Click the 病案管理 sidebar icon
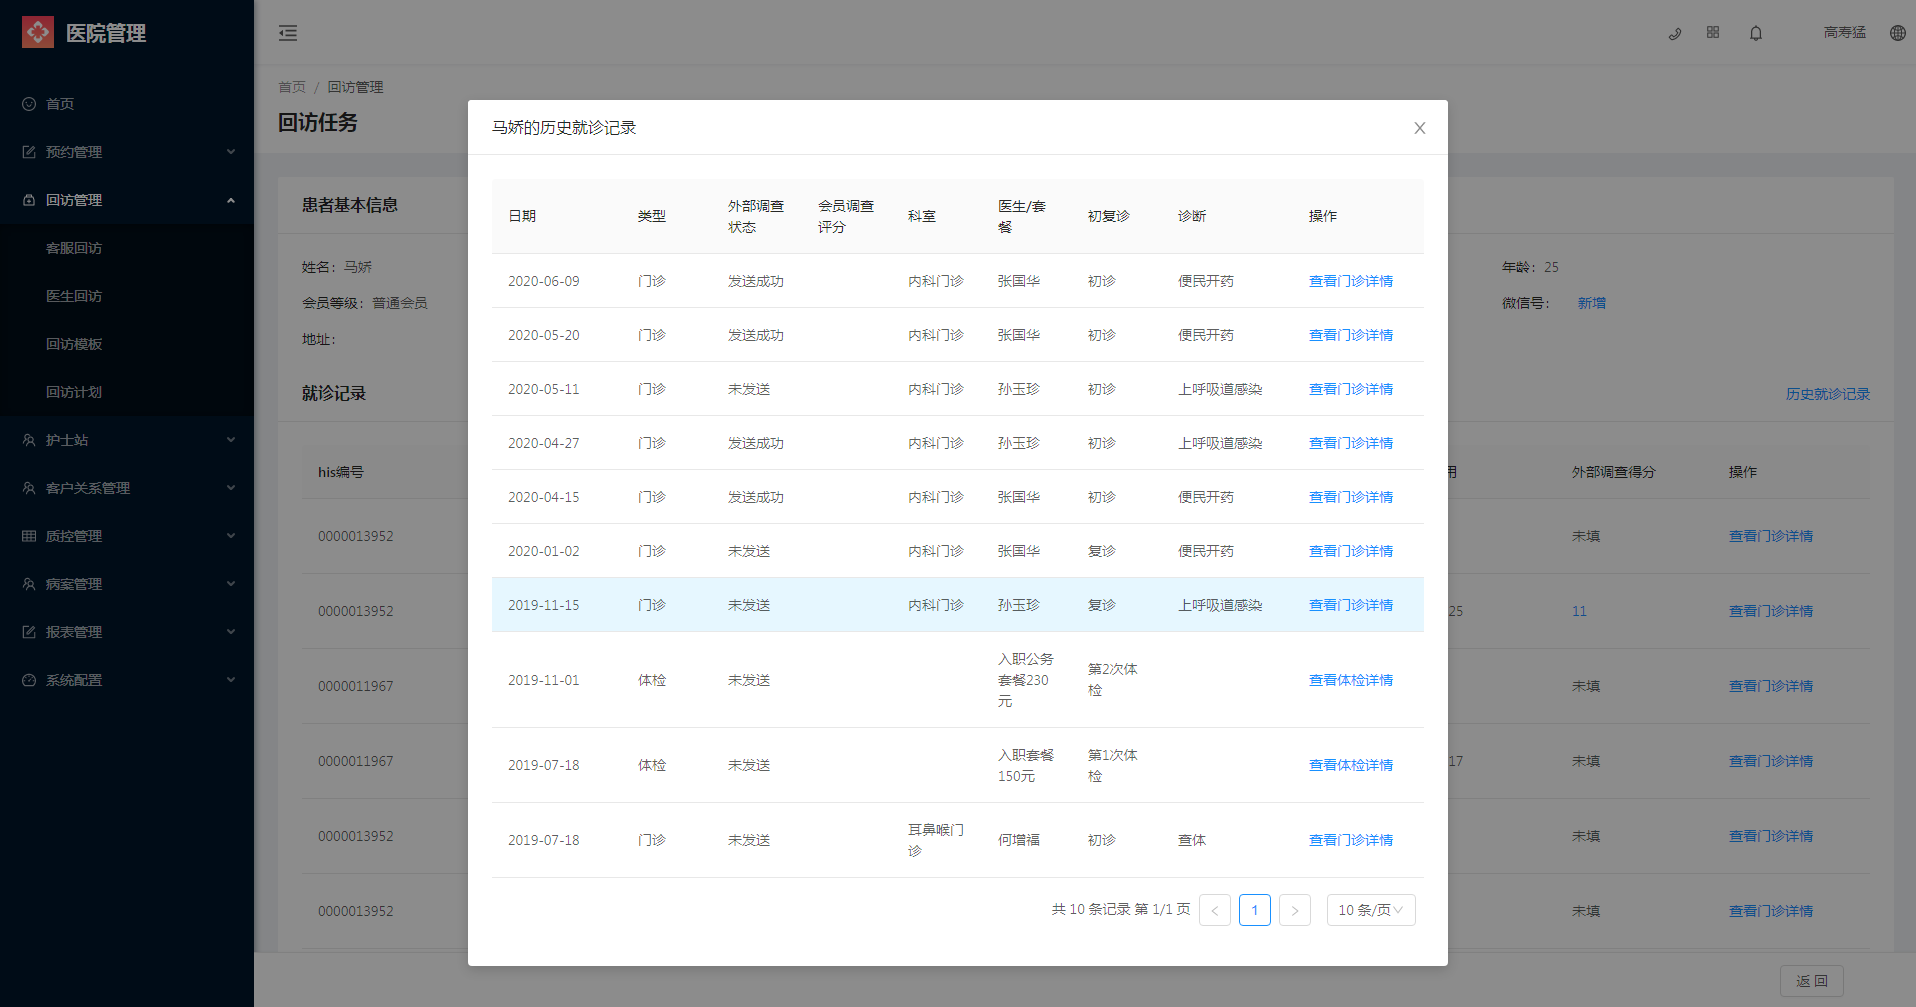 [29, 584]
